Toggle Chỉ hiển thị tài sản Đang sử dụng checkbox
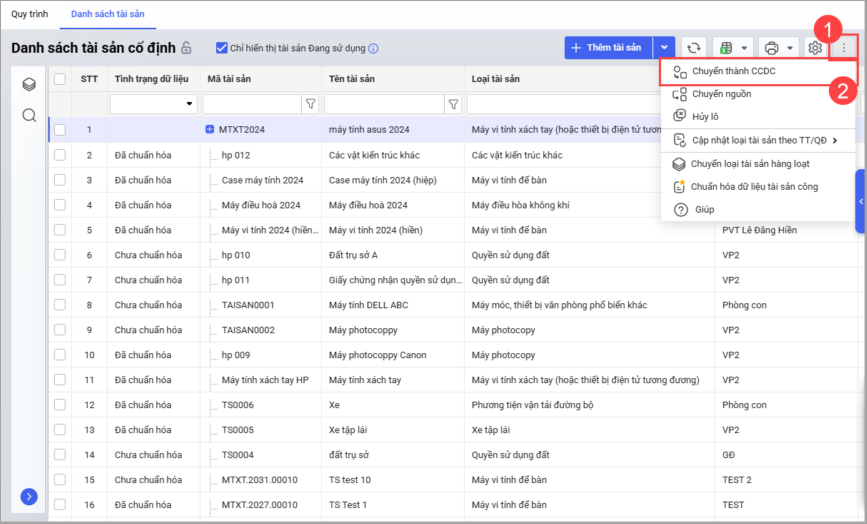This screenshot has width=867, height=524. [x=222, y=48]
